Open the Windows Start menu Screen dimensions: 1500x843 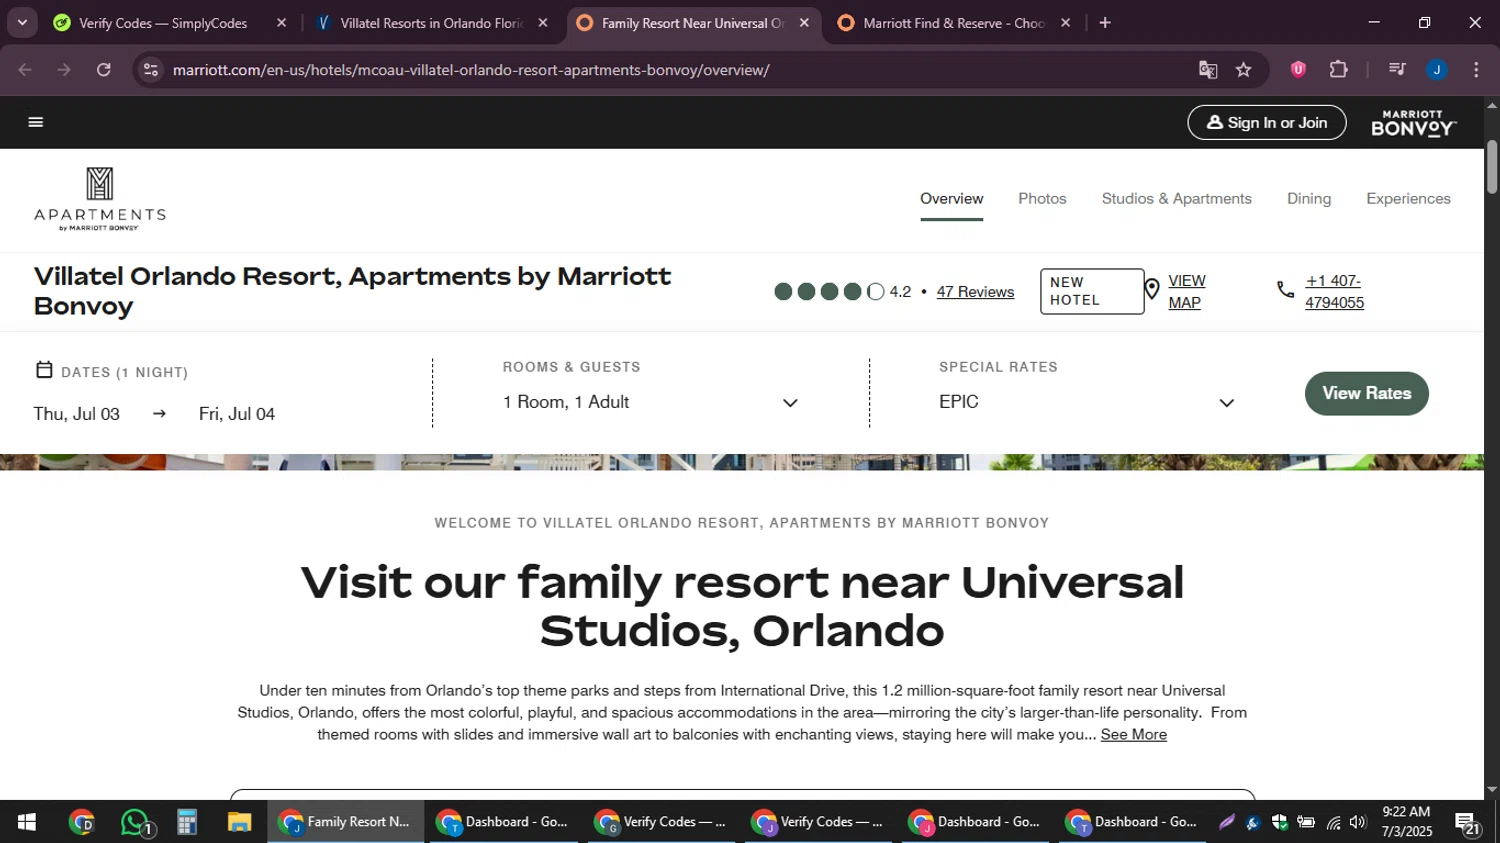27,822
